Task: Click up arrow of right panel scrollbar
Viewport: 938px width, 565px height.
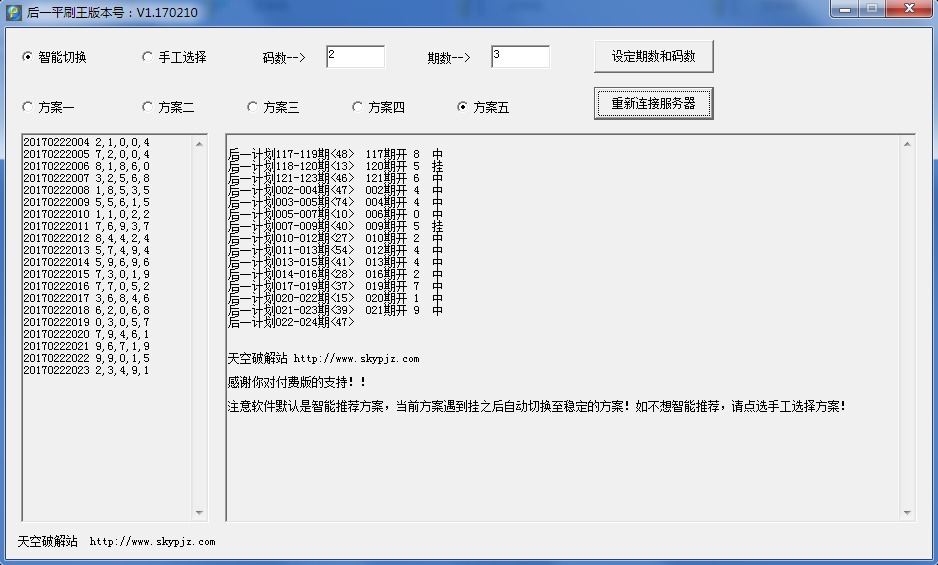Action: [907, 143]
